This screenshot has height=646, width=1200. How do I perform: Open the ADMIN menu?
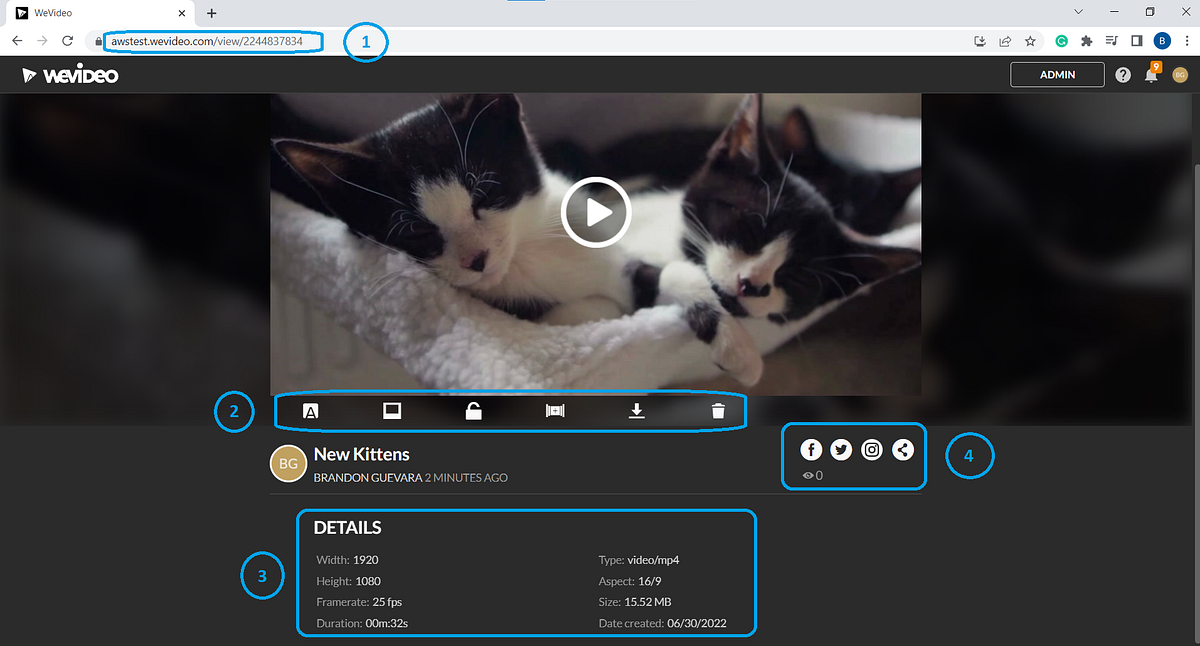(x=1057, y=74)
